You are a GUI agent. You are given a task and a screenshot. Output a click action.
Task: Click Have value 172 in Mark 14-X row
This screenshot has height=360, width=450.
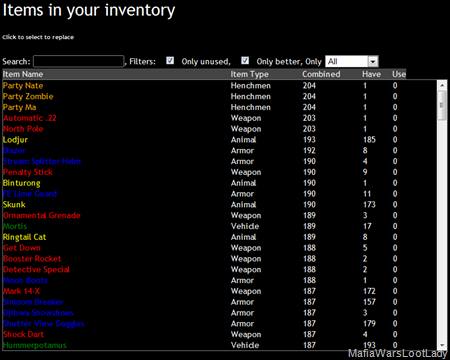[x=369, y=291]
